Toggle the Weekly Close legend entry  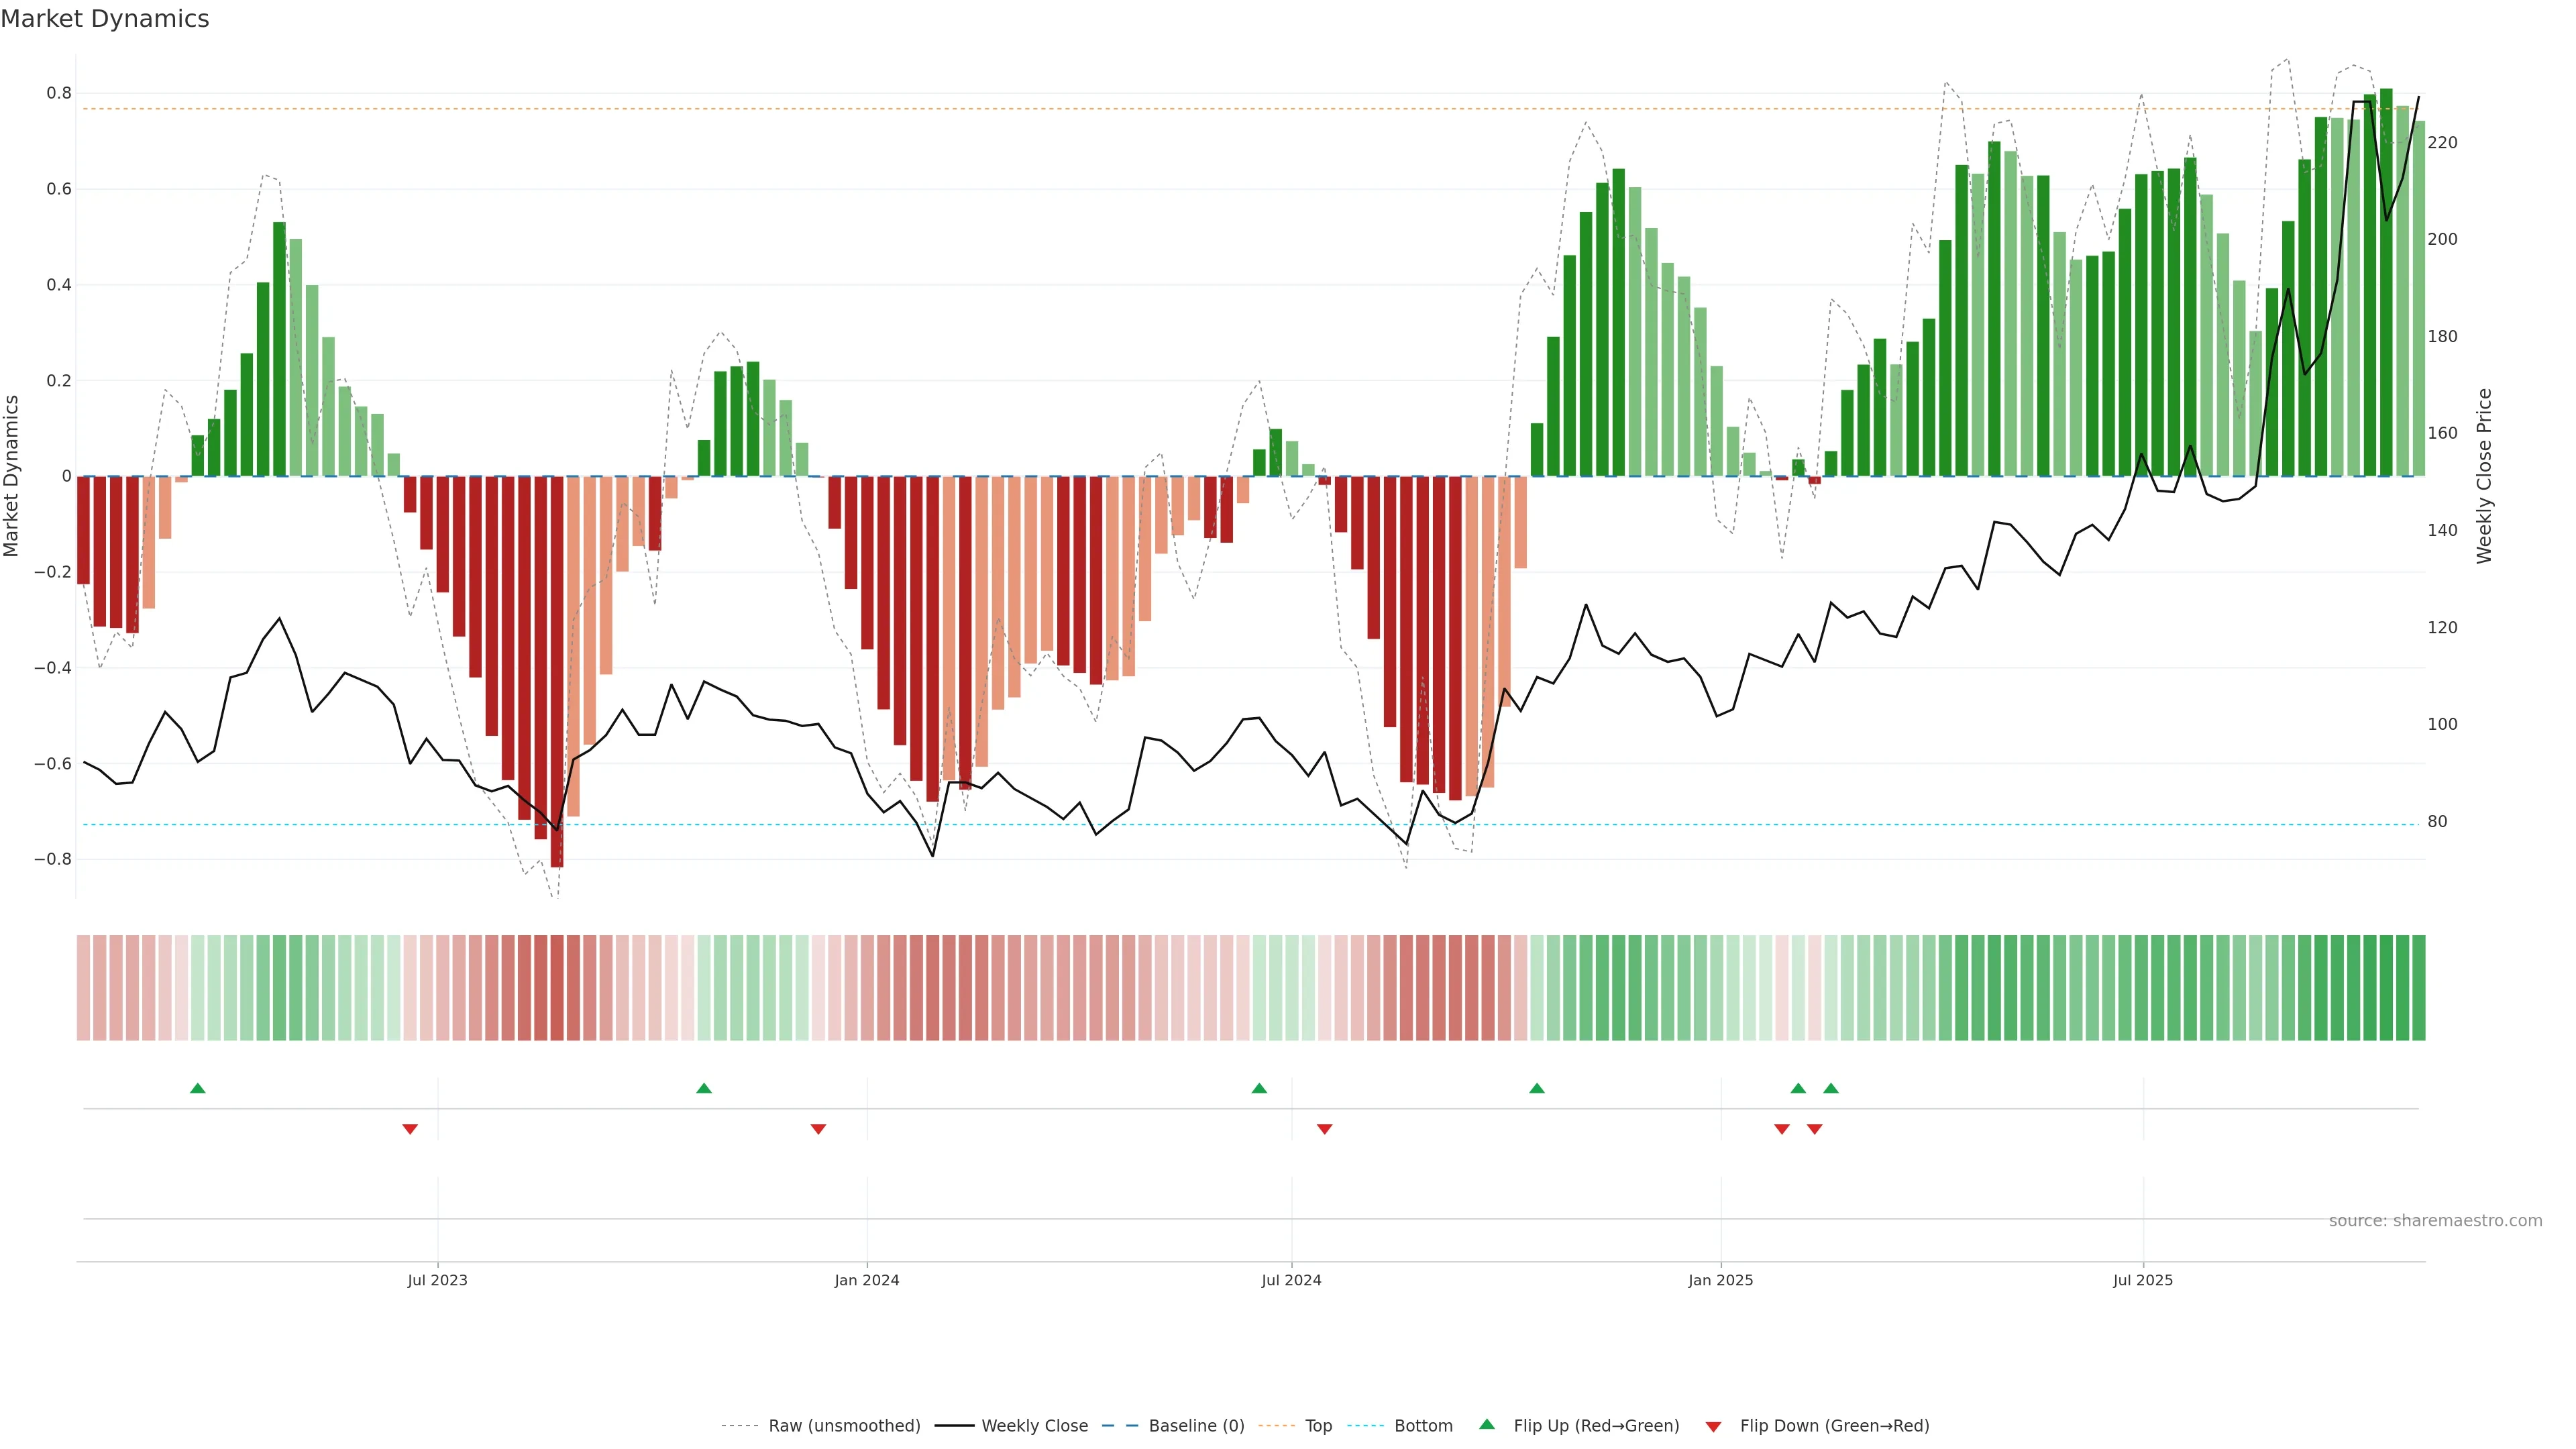1034,1426
